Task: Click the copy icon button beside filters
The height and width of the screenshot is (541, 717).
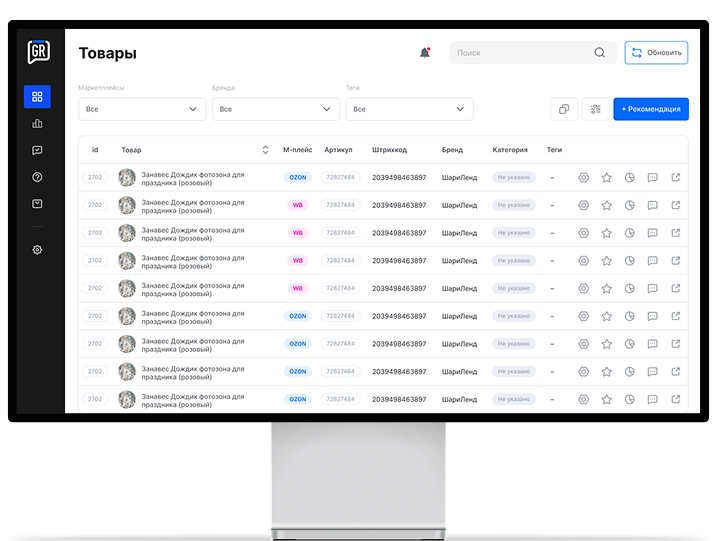Action: click(x=564, y=109)
